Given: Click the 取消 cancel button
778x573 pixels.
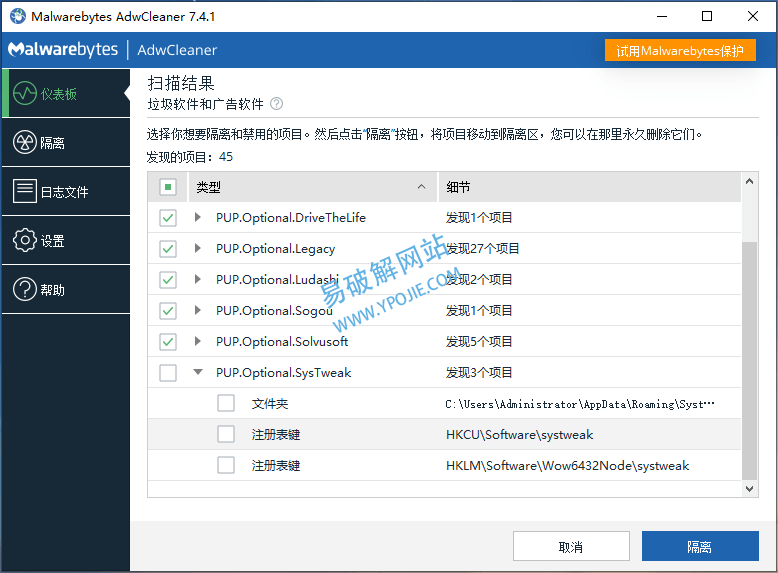Looking at the screenshot, I should pyautogui.click(x=571, y=546).
